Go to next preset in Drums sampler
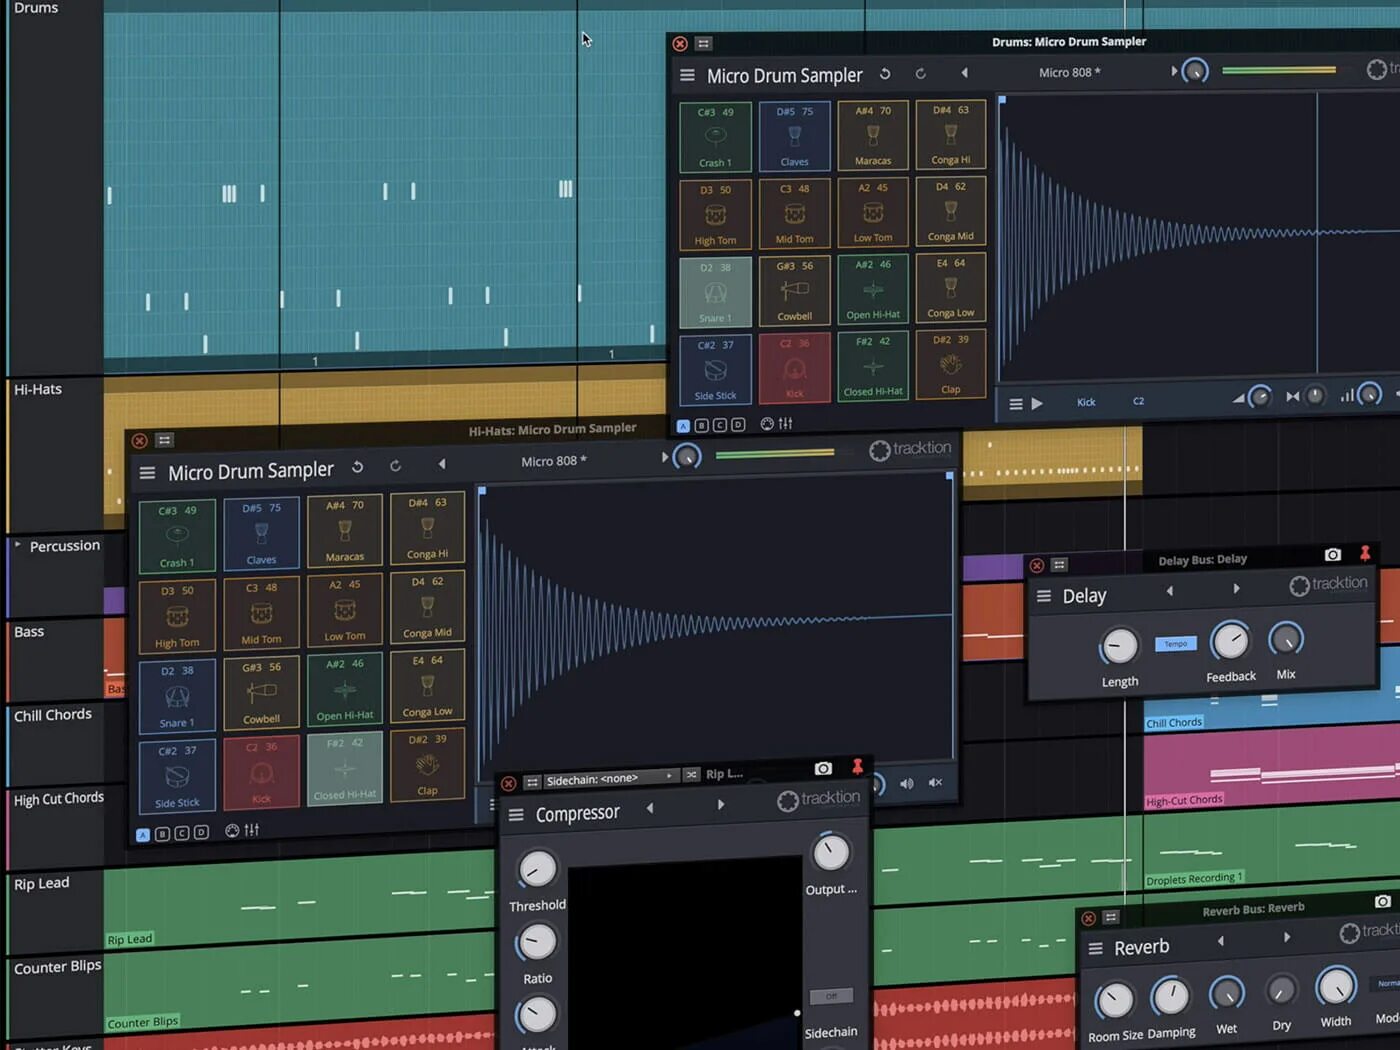This screenshot has height=1050, width=1400. click(1173, 71)
